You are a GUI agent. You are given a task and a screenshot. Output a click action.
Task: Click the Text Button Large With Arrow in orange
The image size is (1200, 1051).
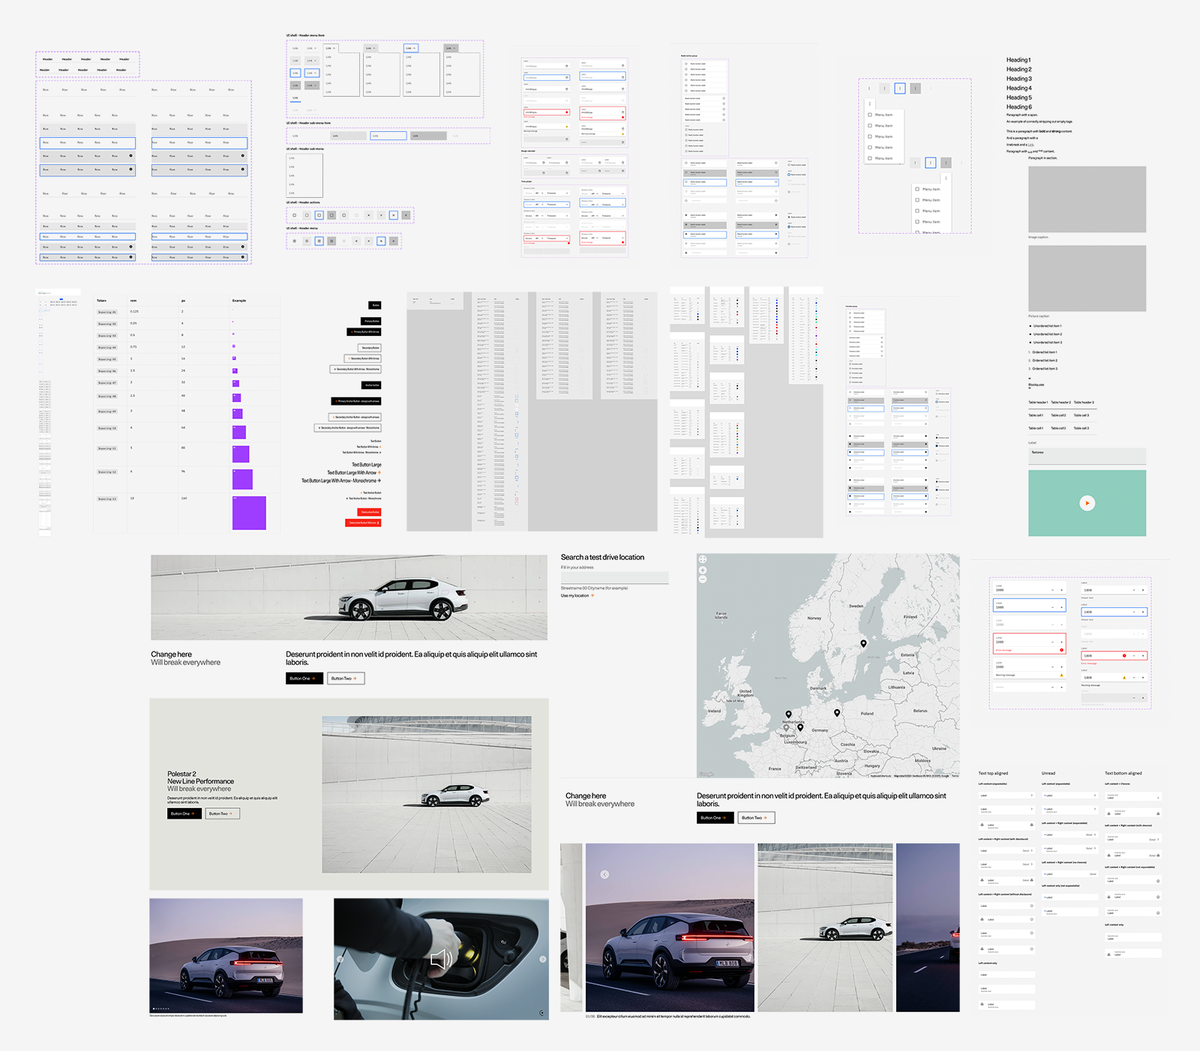[354, 473]
